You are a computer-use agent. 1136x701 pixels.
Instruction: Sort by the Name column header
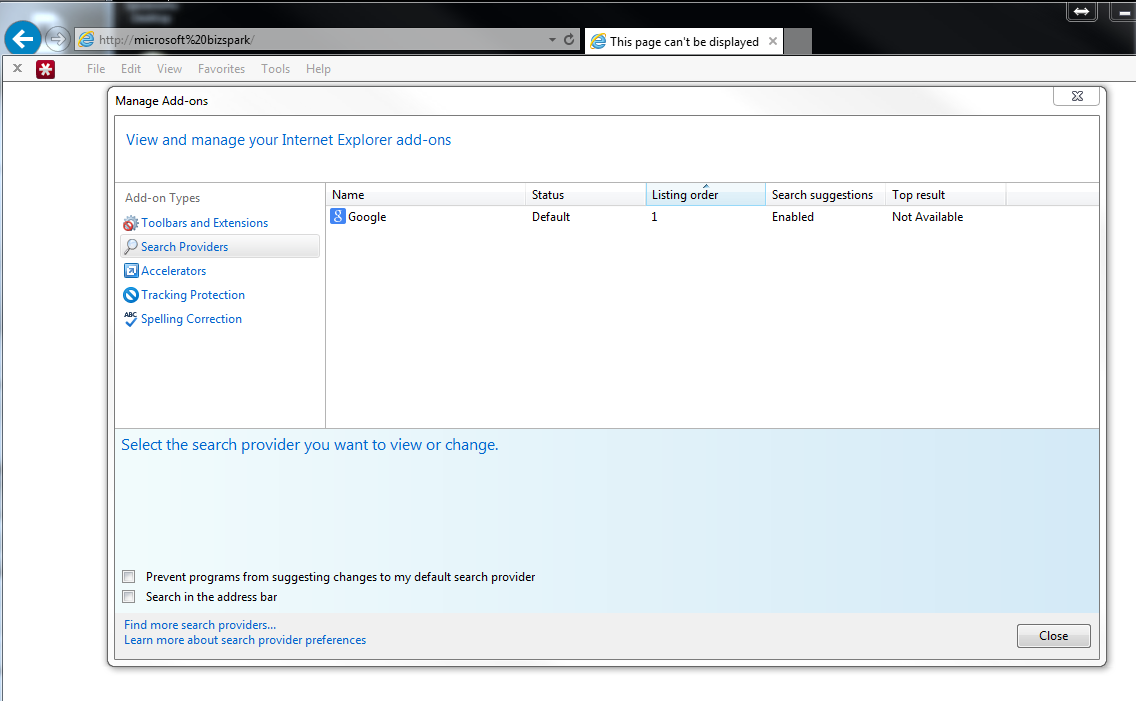(x=426, y=195)
